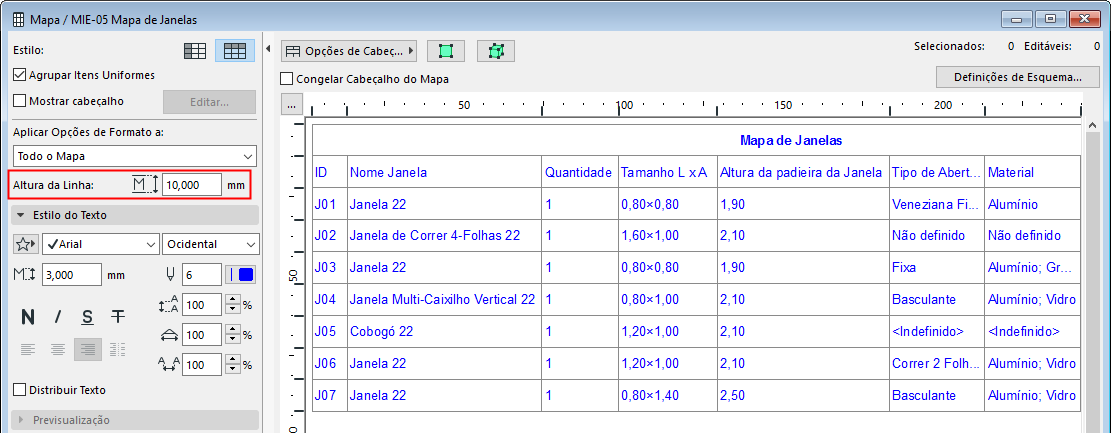
Task: Select Janela Multi-Caixilho Vertical 22 cell
Action: tap(444, 300)
